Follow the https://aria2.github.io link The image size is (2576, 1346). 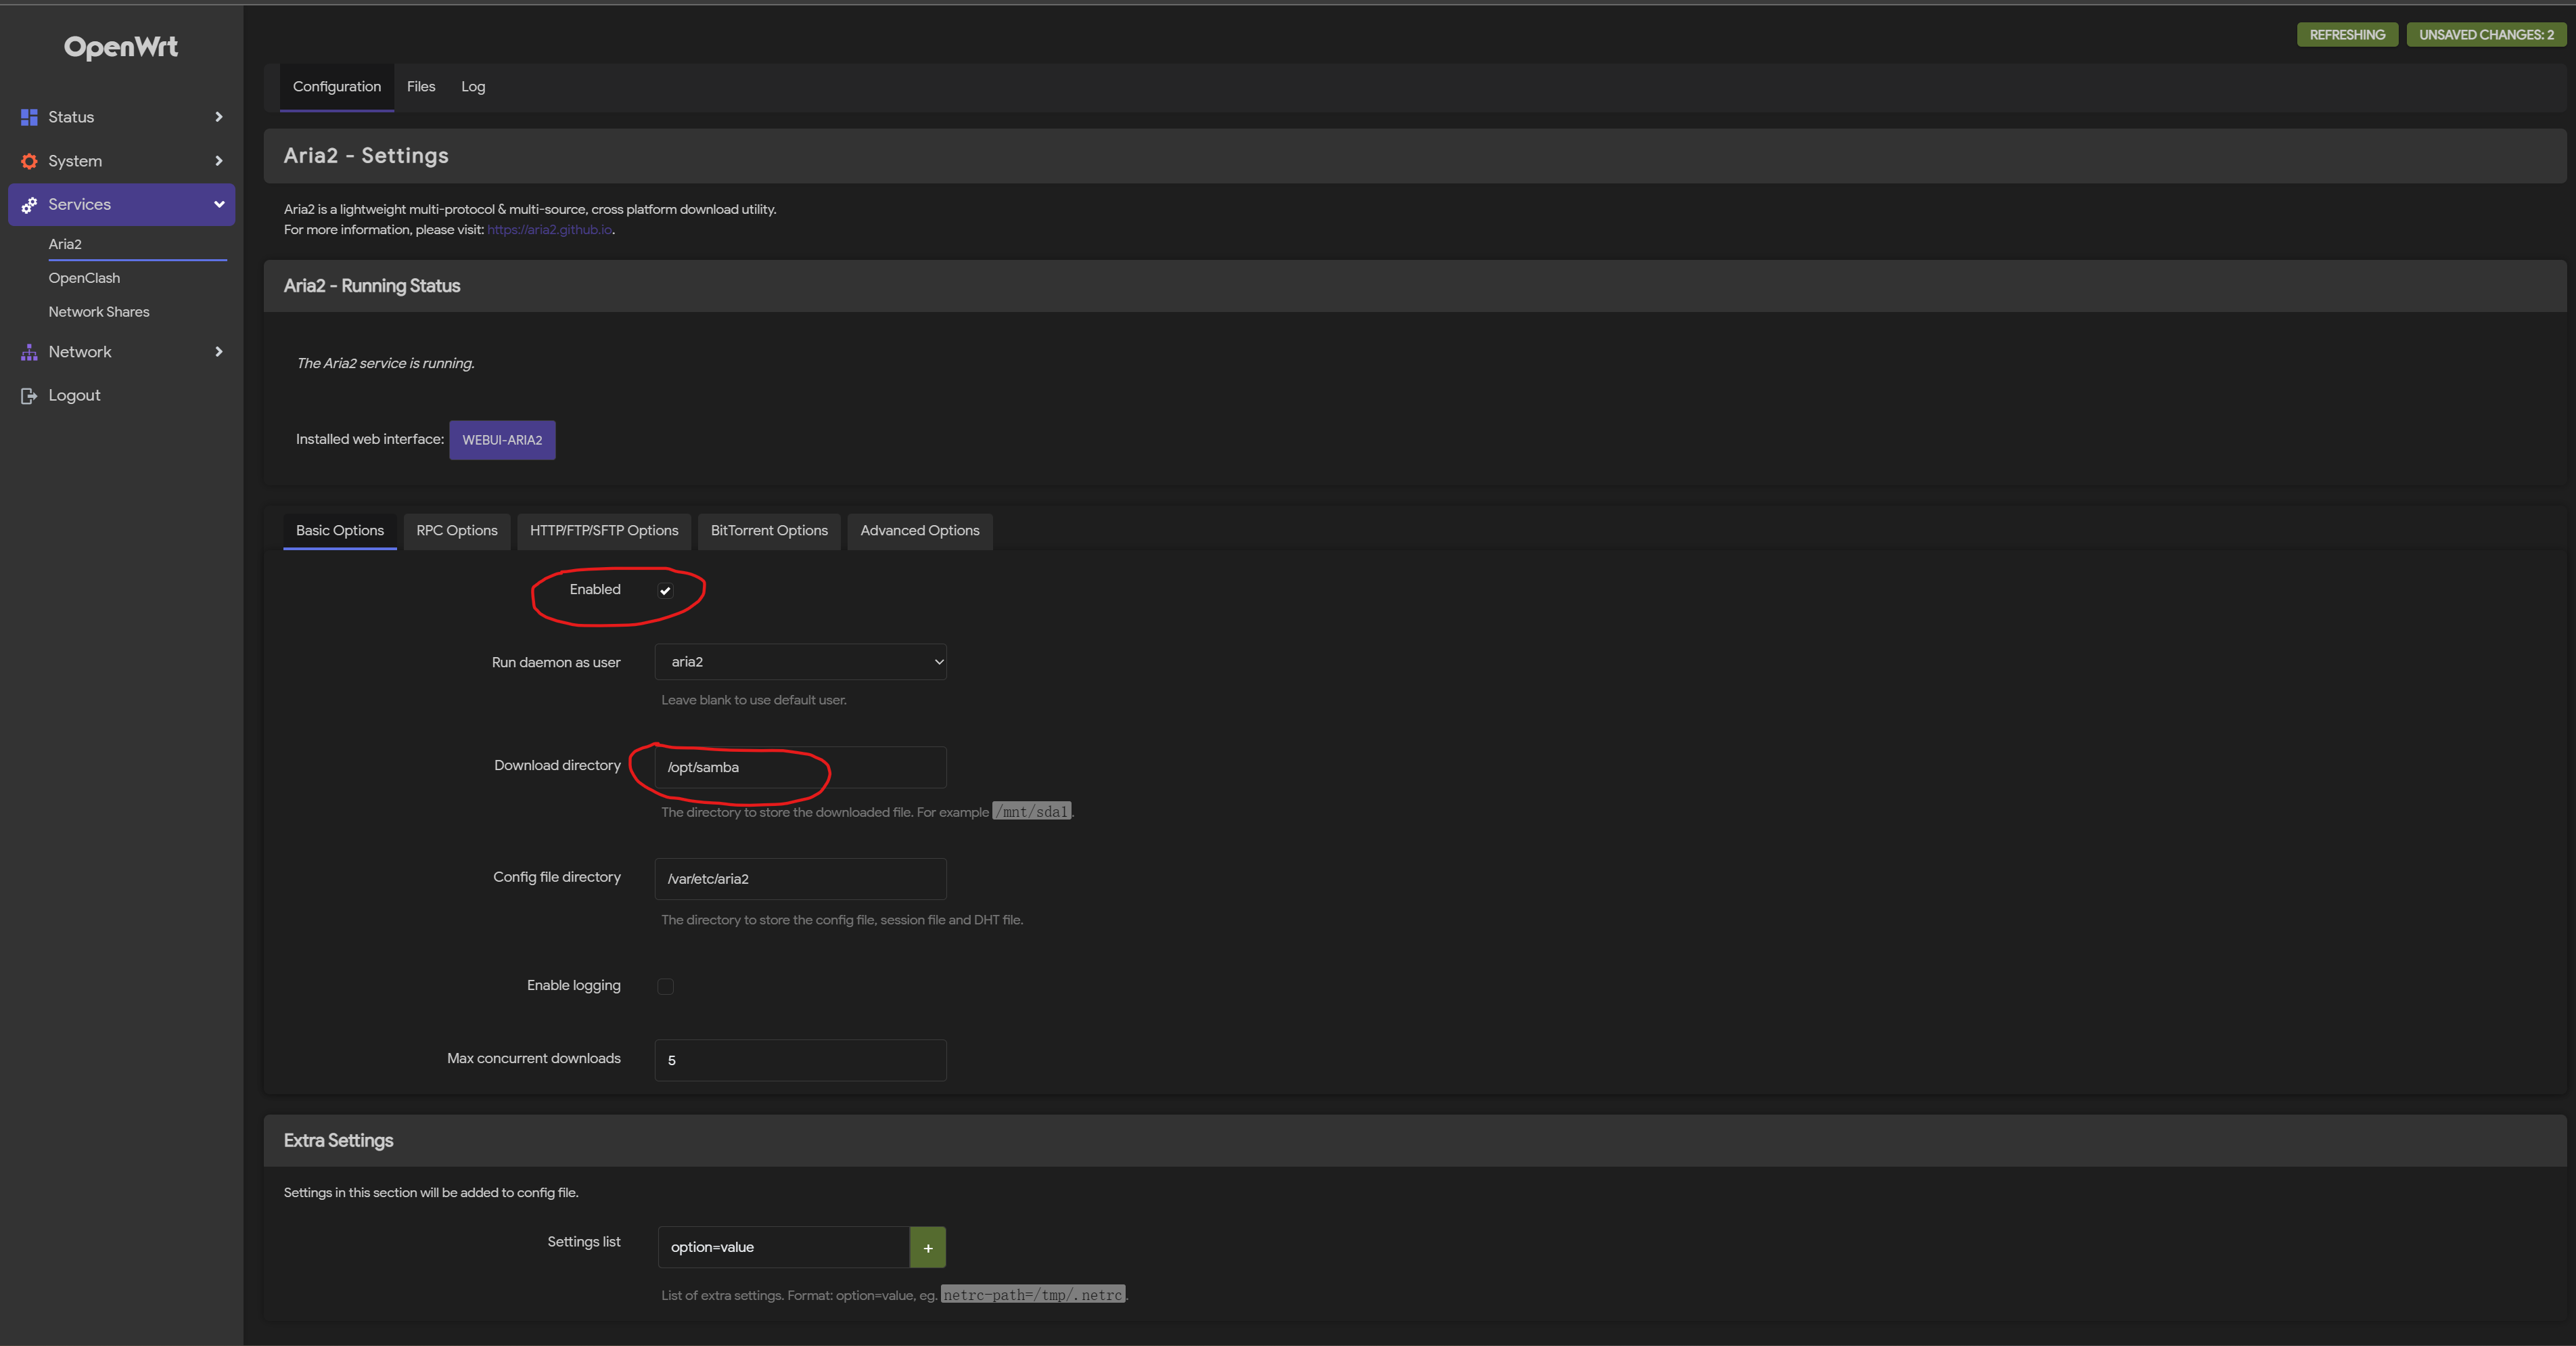pyautogui.click(x=549, y=230)
